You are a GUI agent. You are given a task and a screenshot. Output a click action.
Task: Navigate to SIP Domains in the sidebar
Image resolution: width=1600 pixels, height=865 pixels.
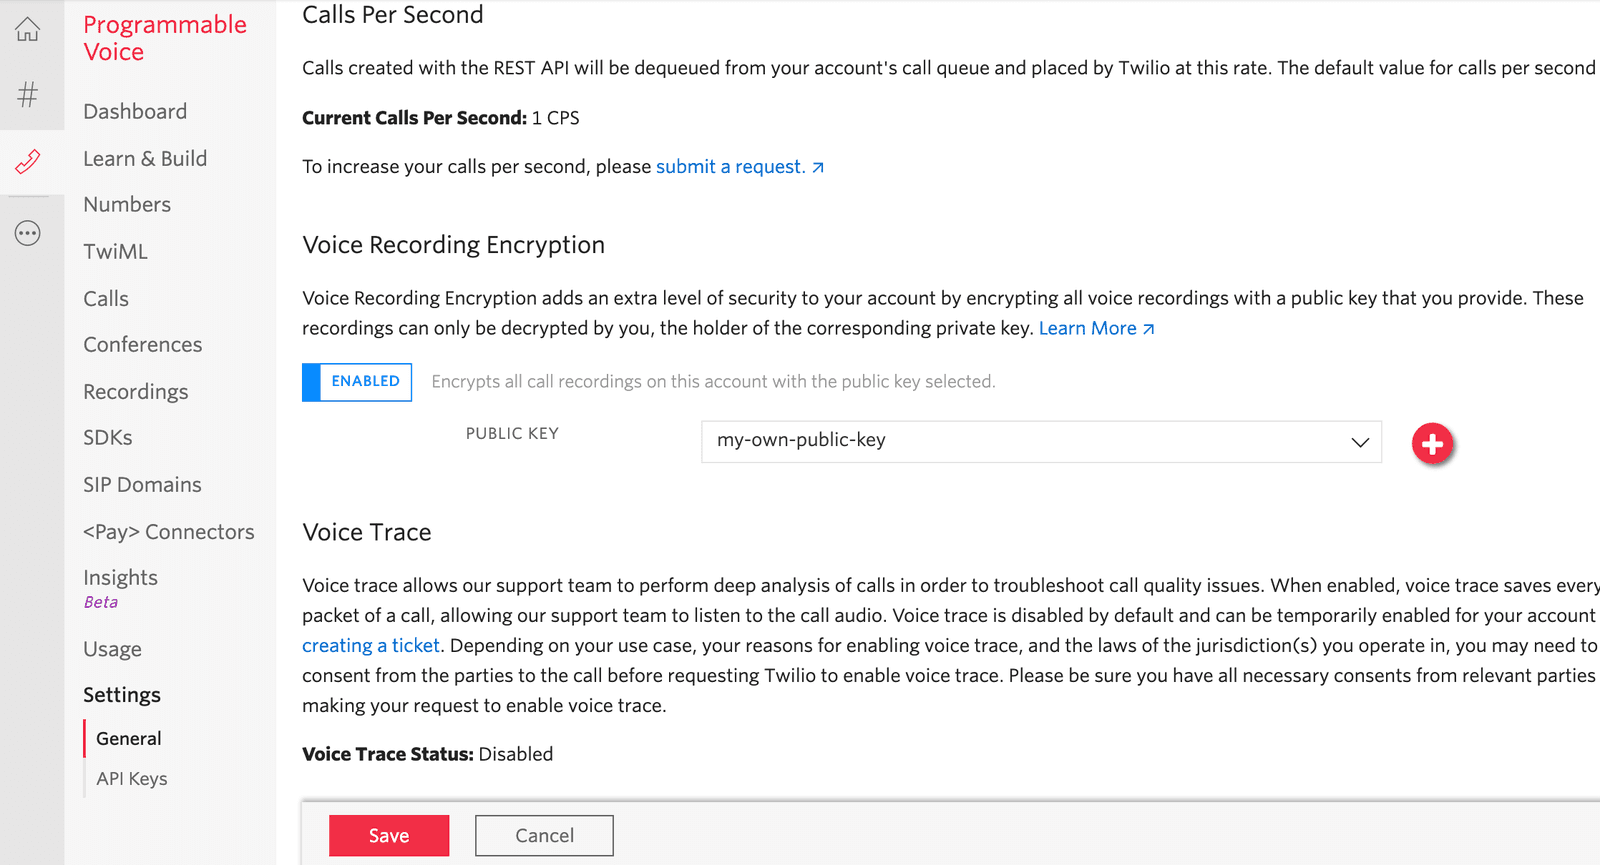coord(142,484)
